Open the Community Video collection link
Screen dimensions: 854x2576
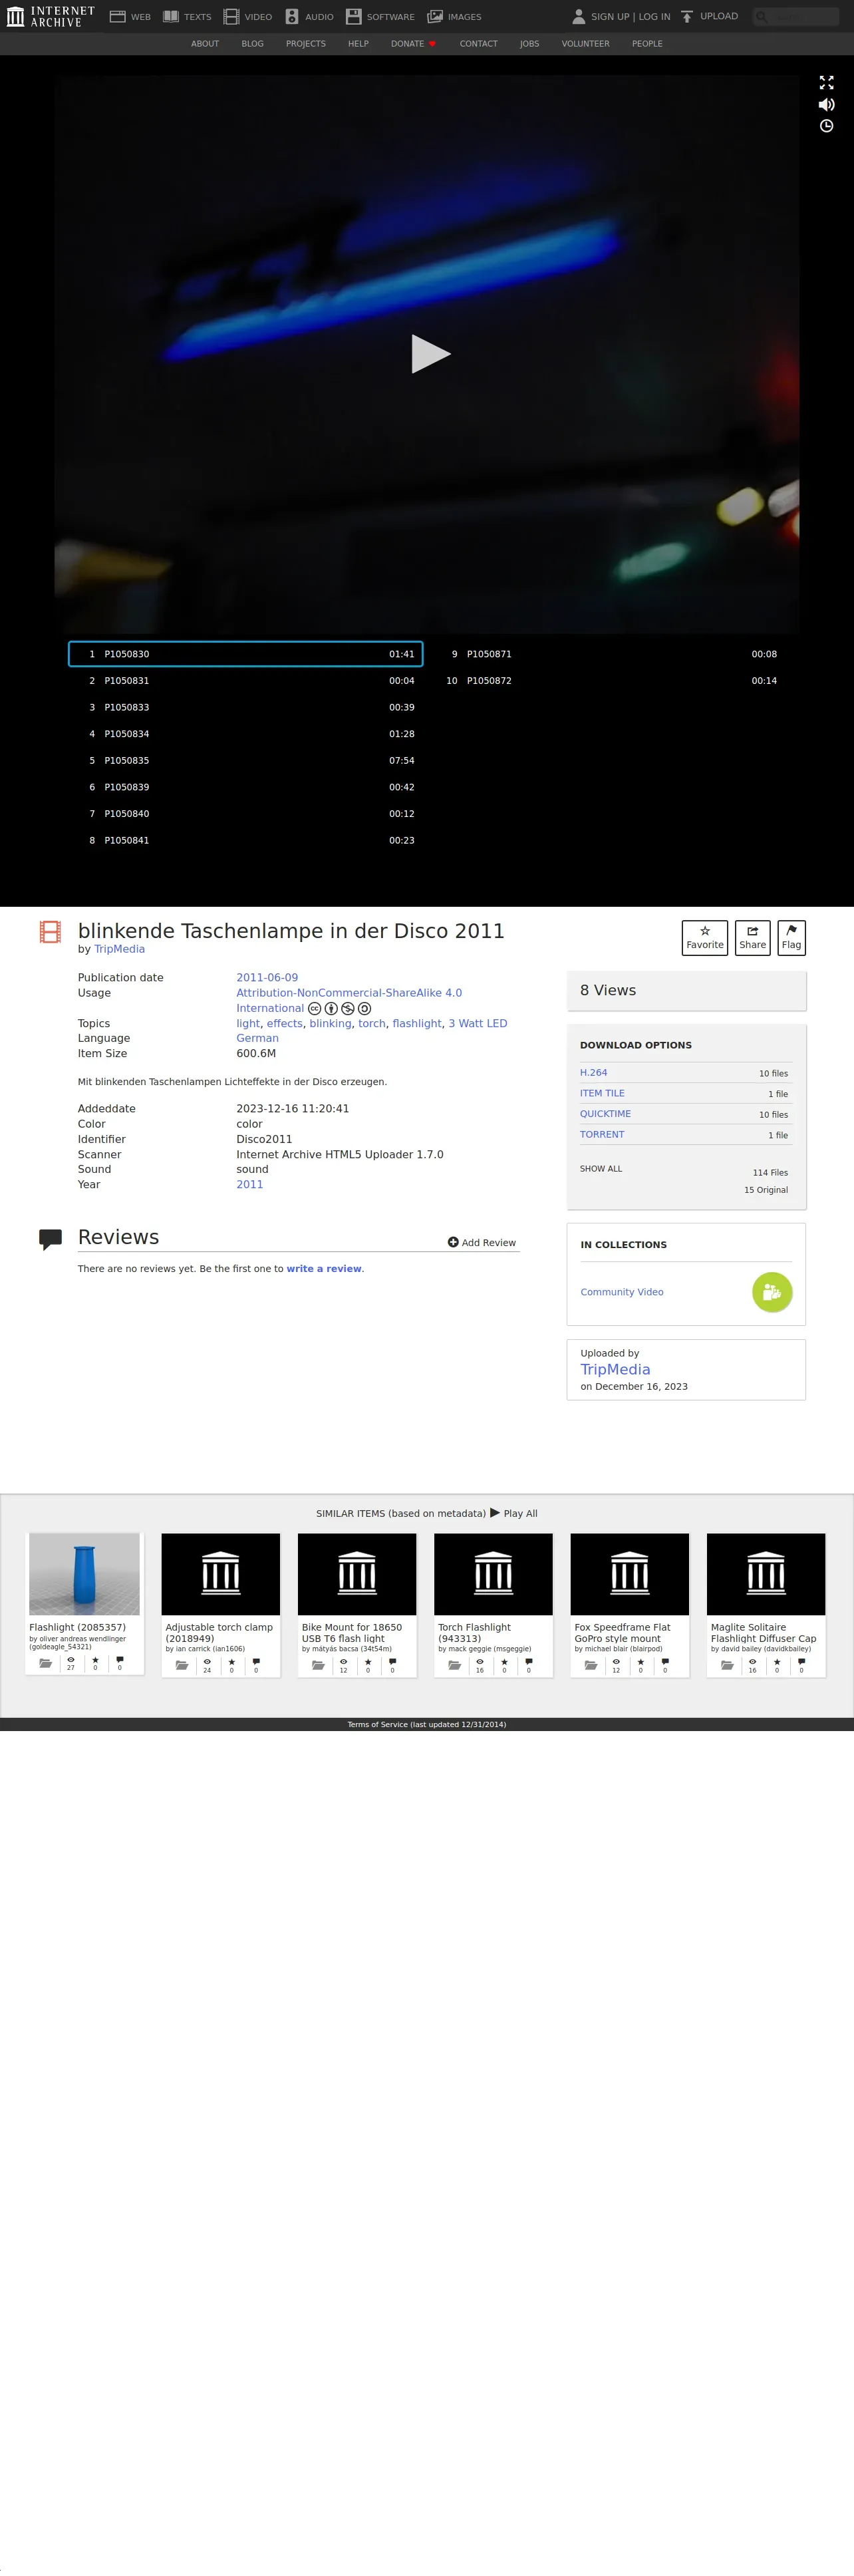[622, 1293]
